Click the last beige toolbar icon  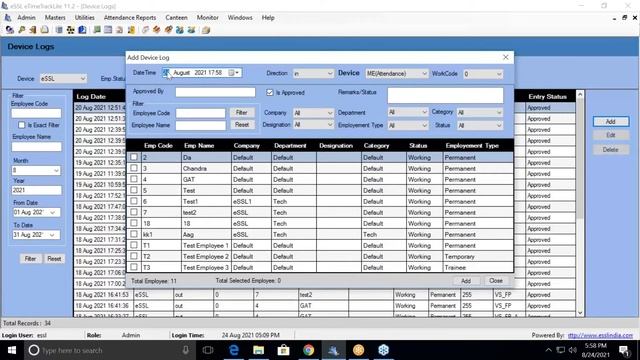[x=206, y=30]
